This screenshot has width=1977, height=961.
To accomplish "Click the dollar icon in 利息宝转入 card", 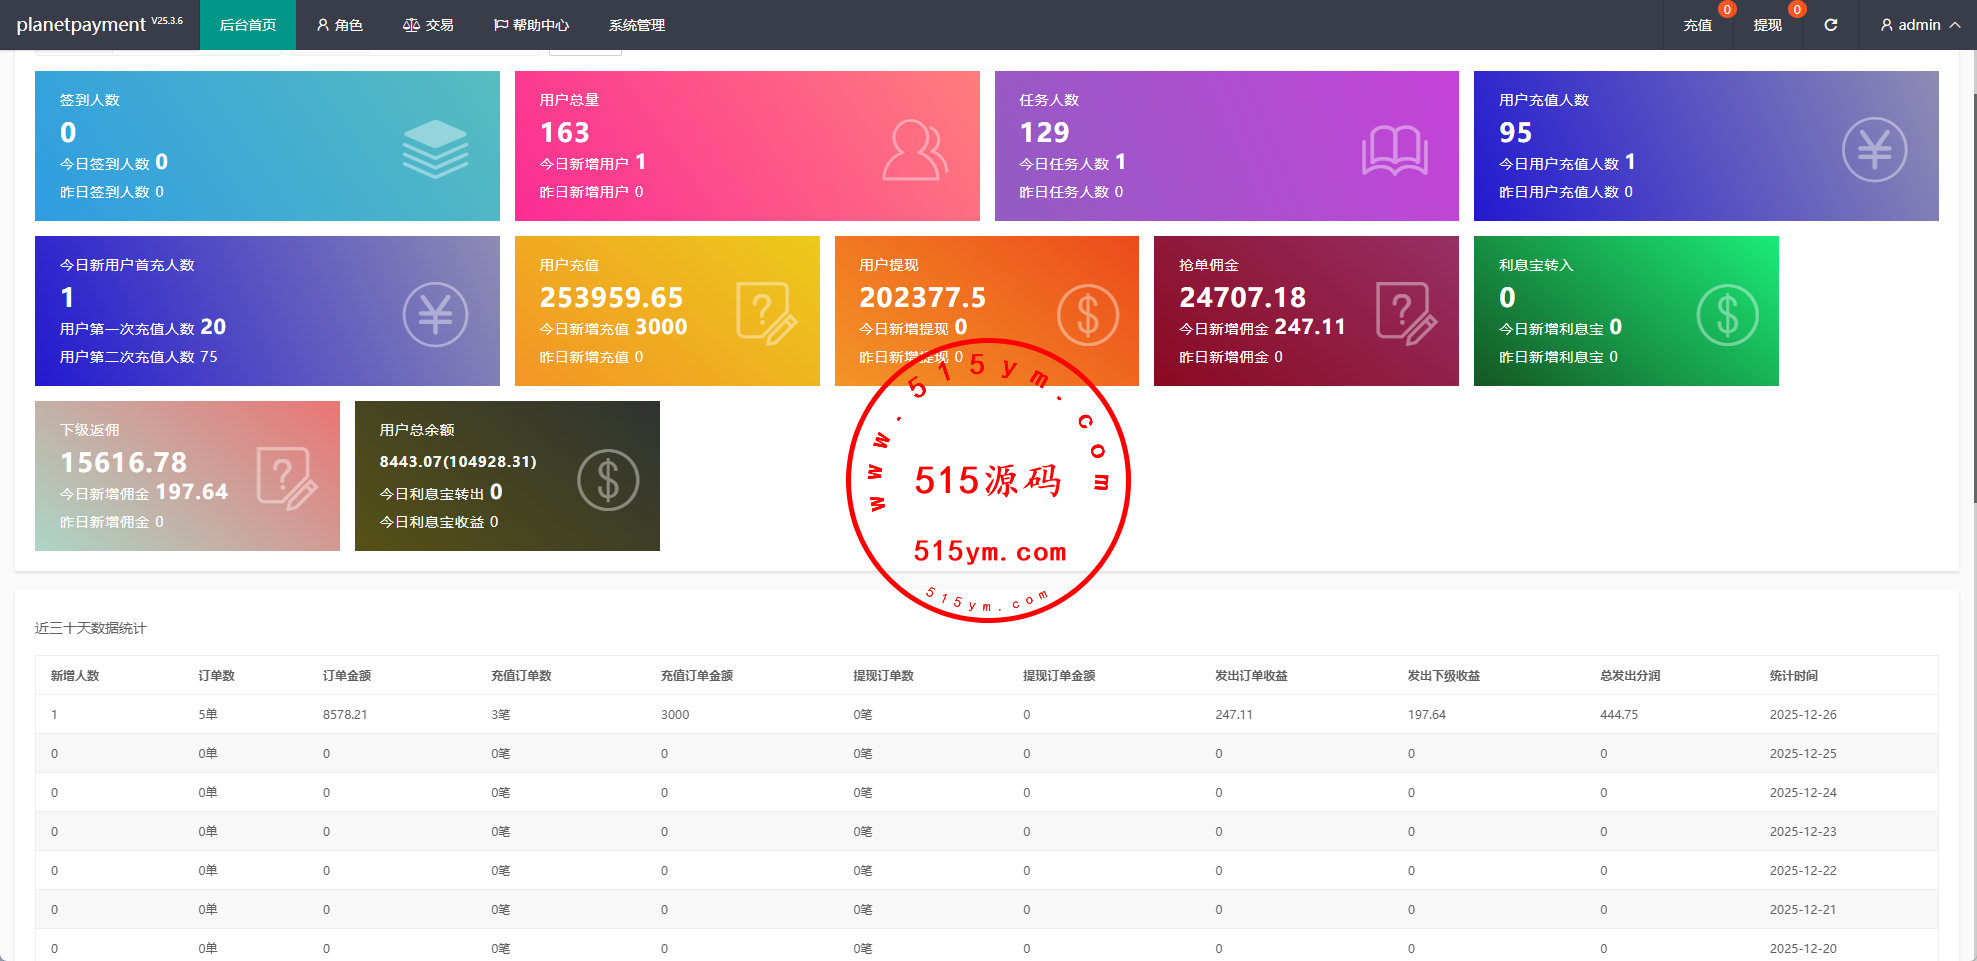I will pyautogui.click(x=1727, y=315).
